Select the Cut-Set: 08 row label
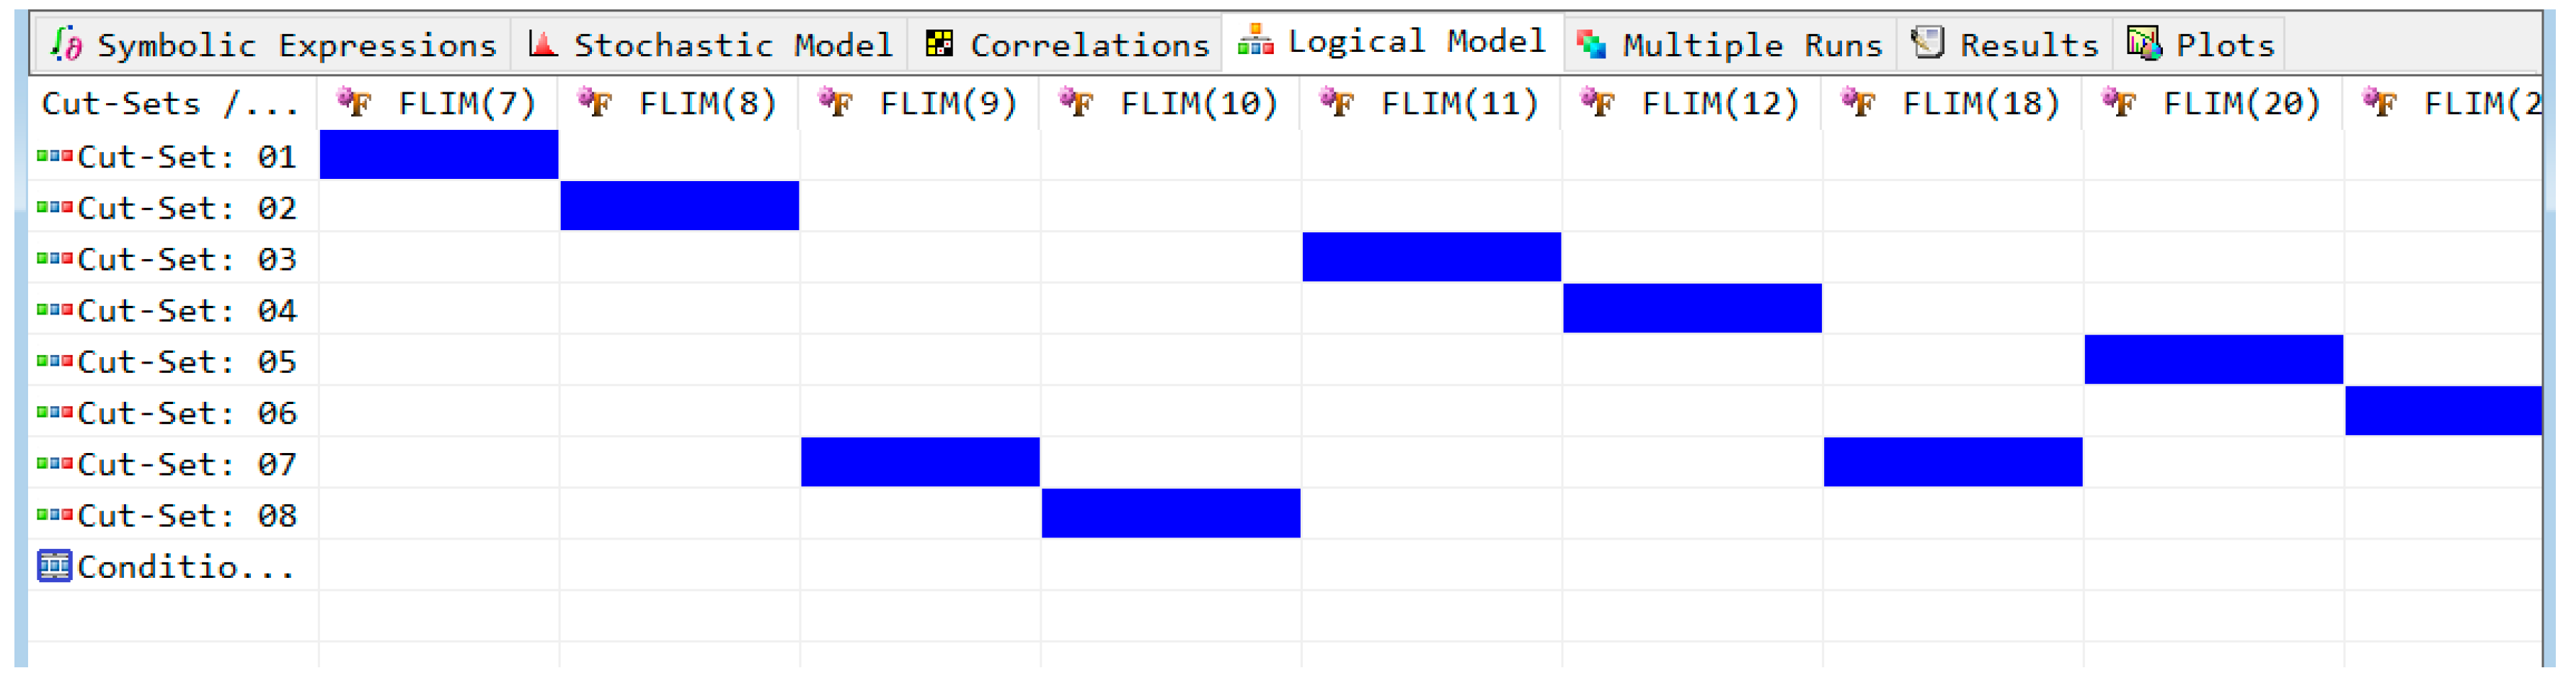 click(186, 516)
